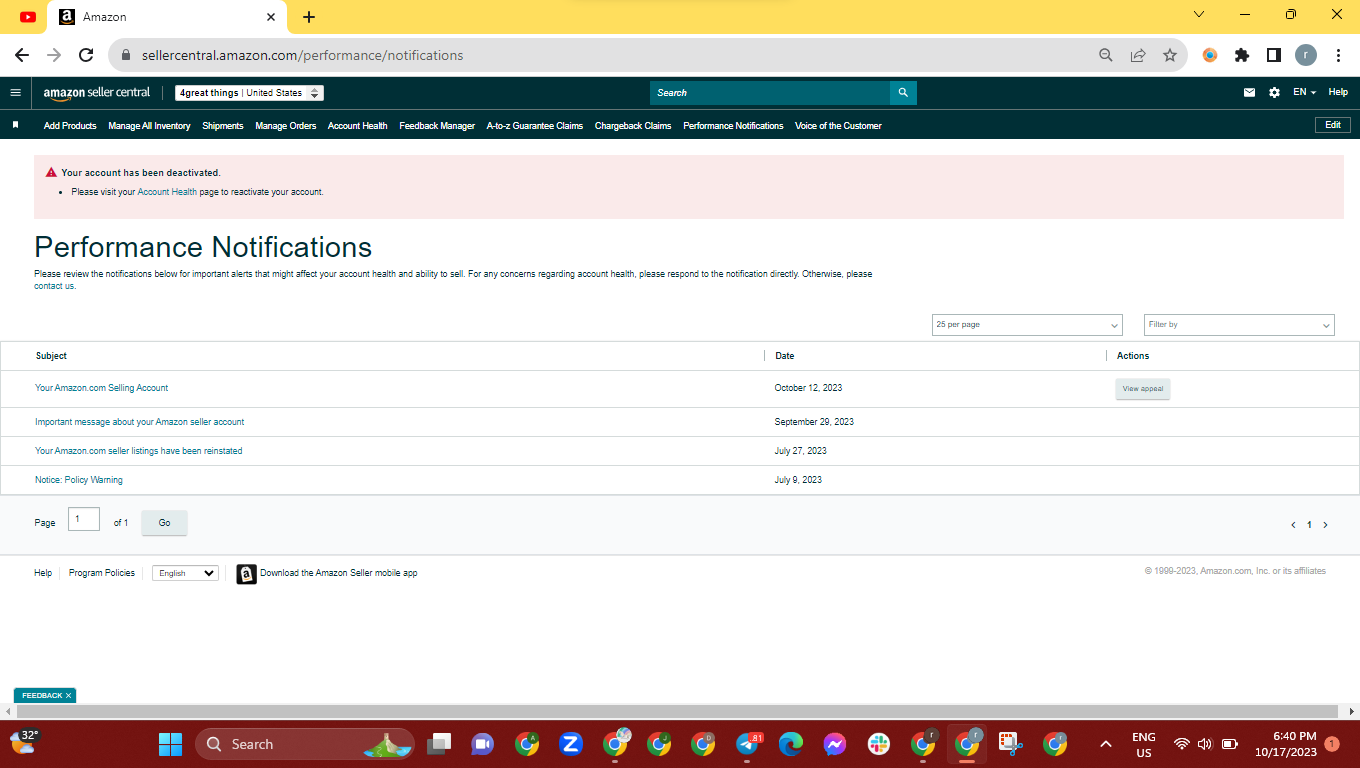Open A-to-z Guarantee Claims
This screenshot has height=768, width=1360.
(x=535, y=126)
